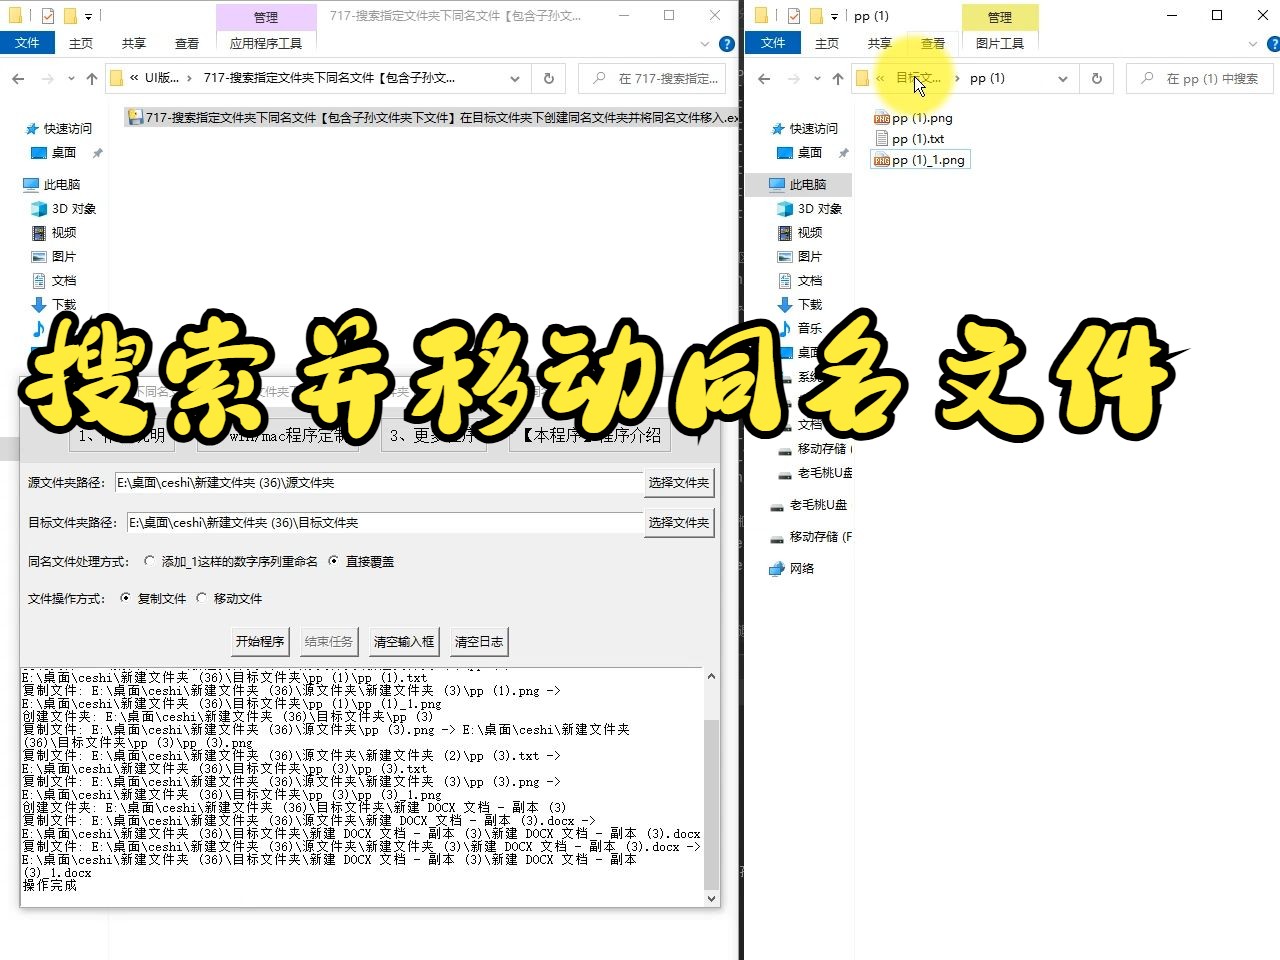Select file pp (1).png in right window

[x=913, y=118]
